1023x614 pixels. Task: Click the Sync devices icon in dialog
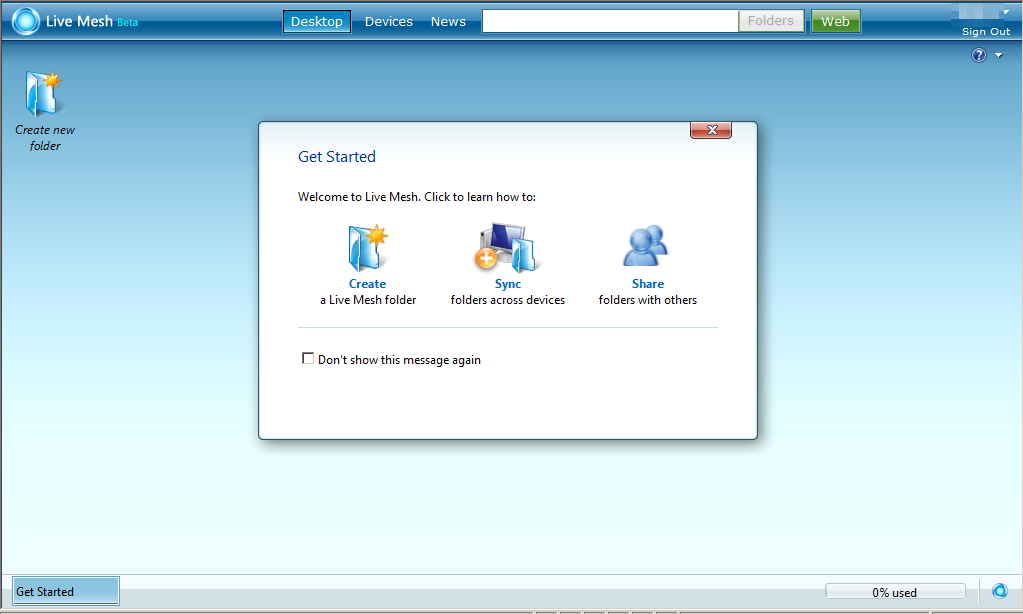click(507, 248)
